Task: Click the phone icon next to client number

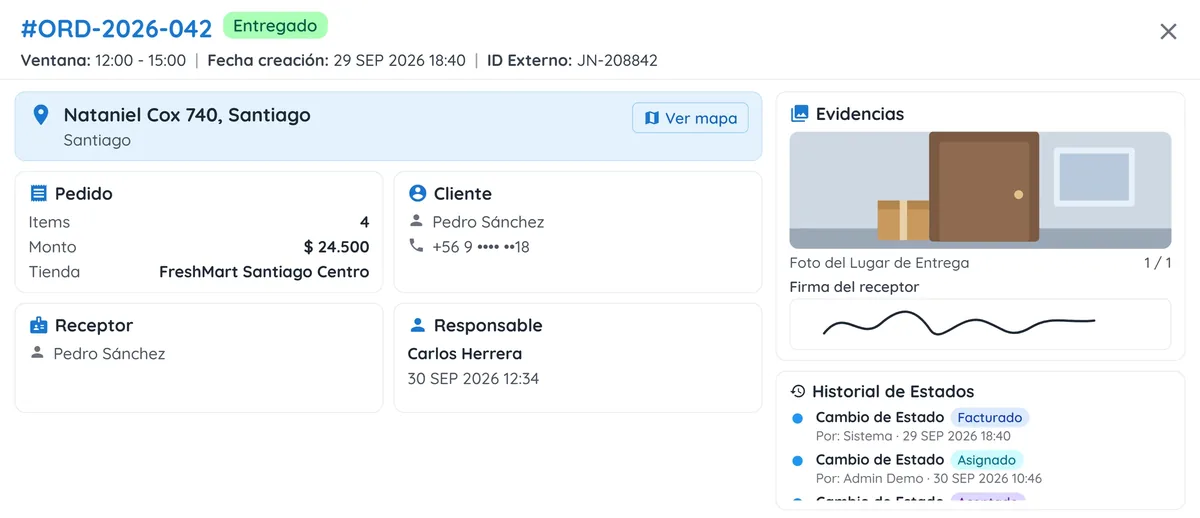Action: pyautogui.click(x=417, y=246)
